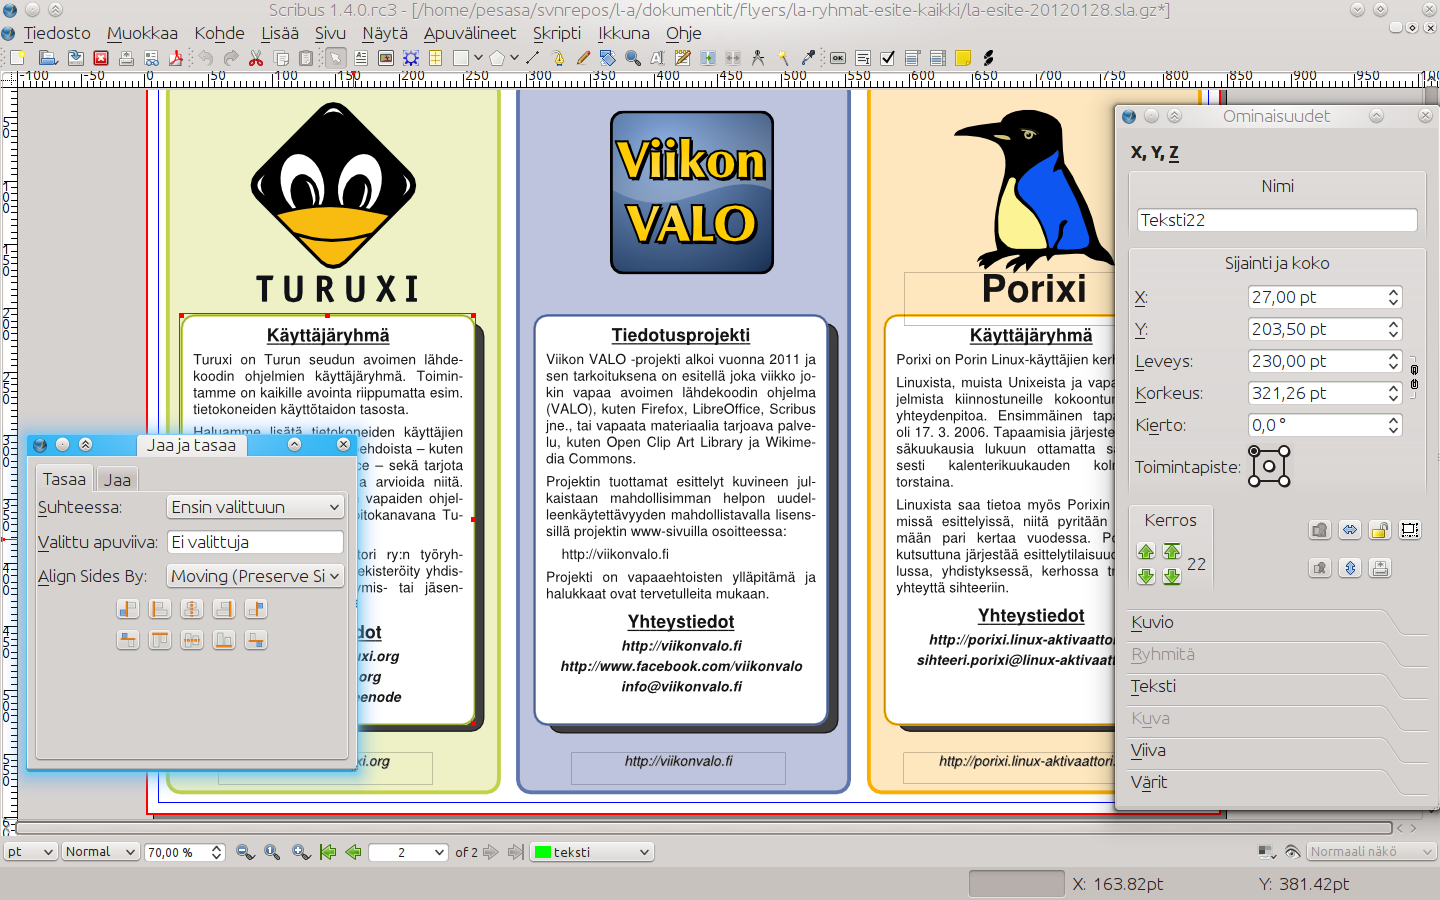Open the teksti layer dropdown

[591, 852]
